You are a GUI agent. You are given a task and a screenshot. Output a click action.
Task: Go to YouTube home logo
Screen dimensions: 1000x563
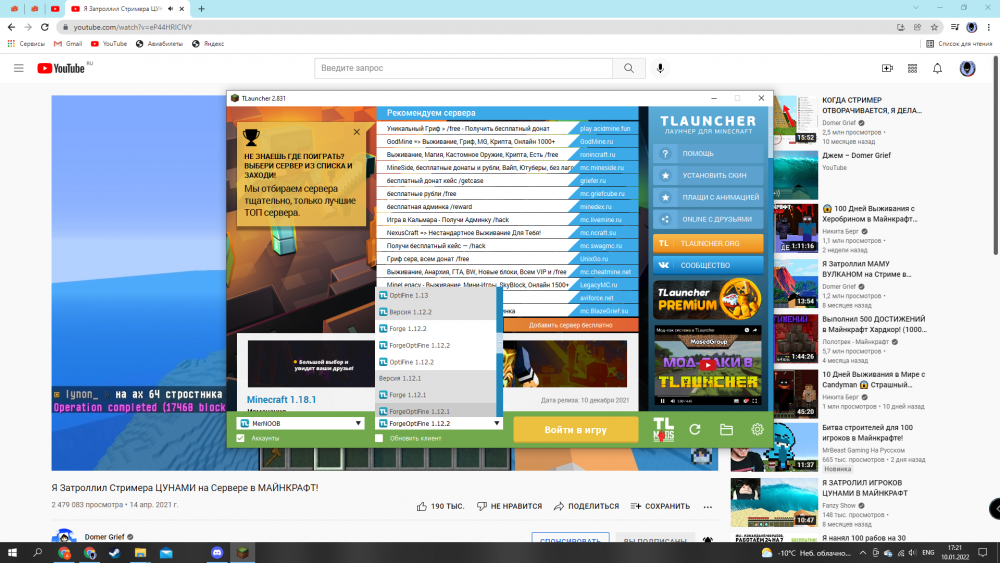[61, 68]
